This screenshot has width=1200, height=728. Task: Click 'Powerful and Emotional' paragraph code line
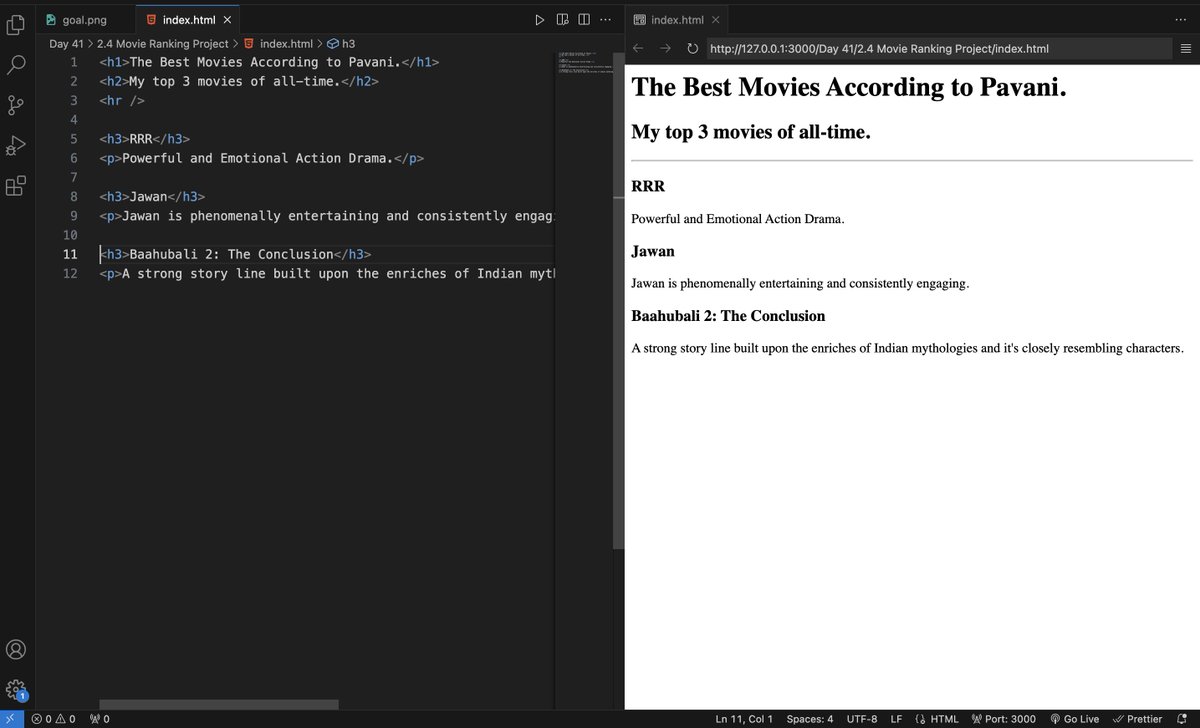261,158
